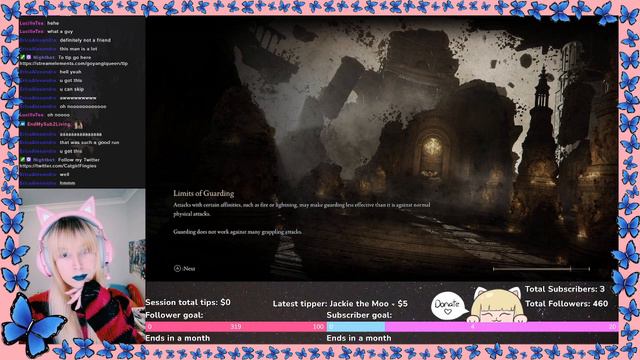
Task: Click the tutorial page progress bar in the game
Action: tap(541, 269)
